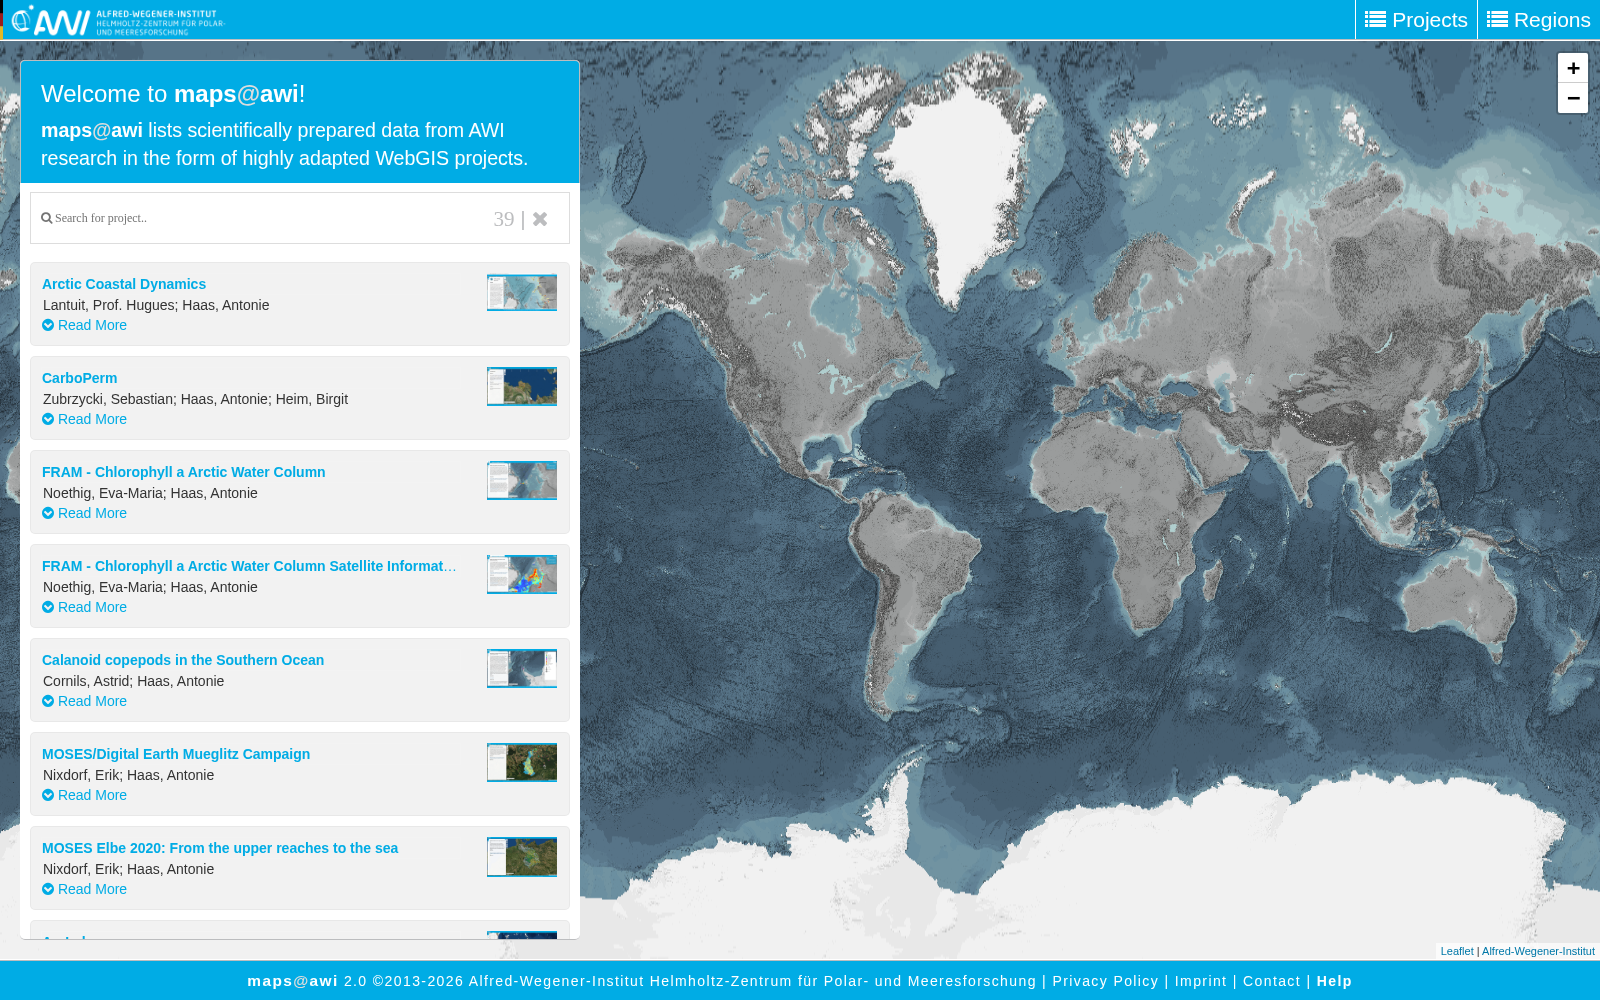Open the Help footer link
The width and height of the screenshot is (1600, 1000).
[x=1334, y=981]
